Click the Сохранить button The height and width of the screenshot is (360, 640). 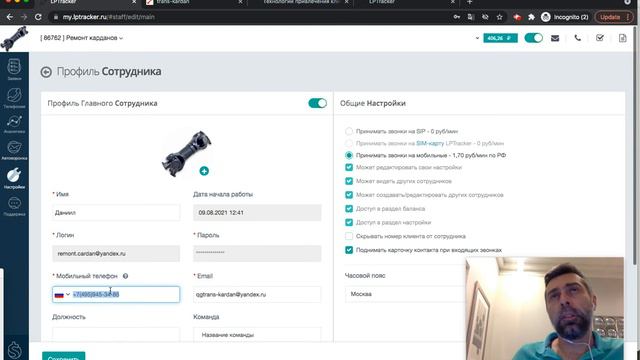pyautogui.click(x=64, y=356)
